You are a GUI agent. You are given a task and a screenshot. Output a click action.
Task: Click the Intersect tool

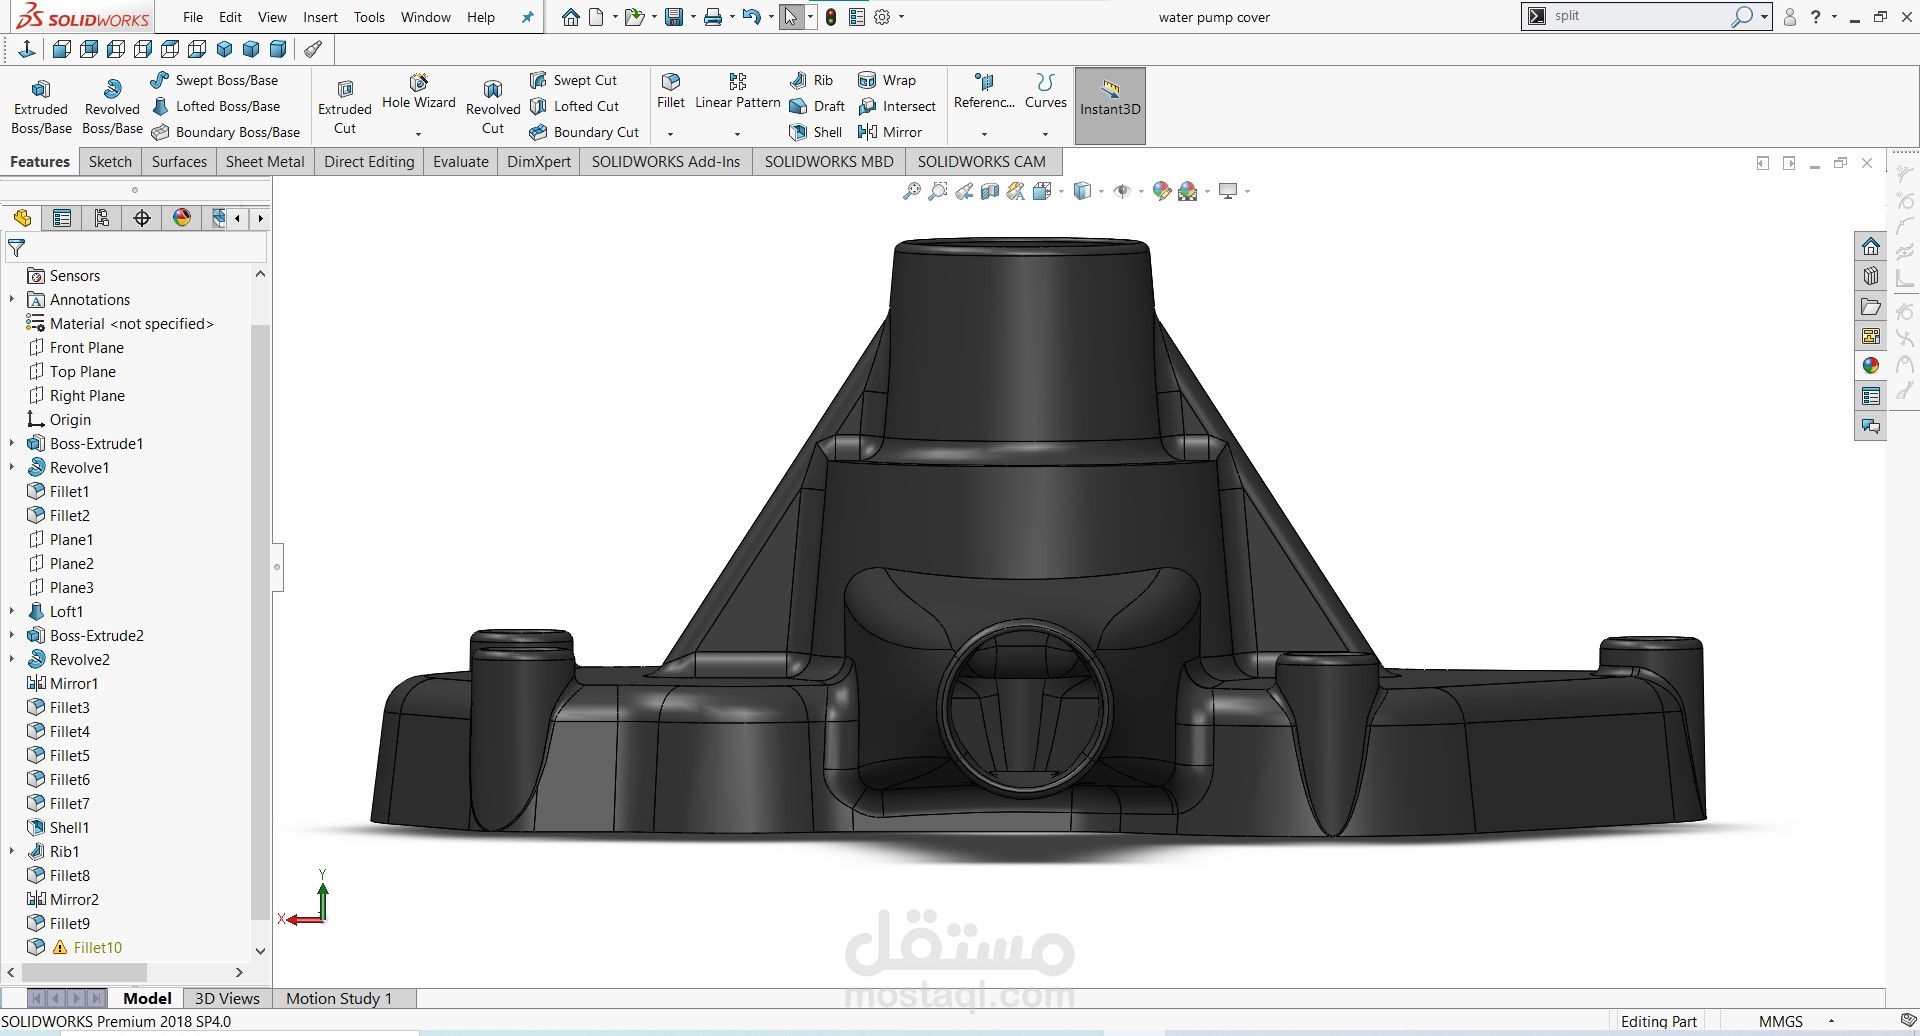(897, 106)
